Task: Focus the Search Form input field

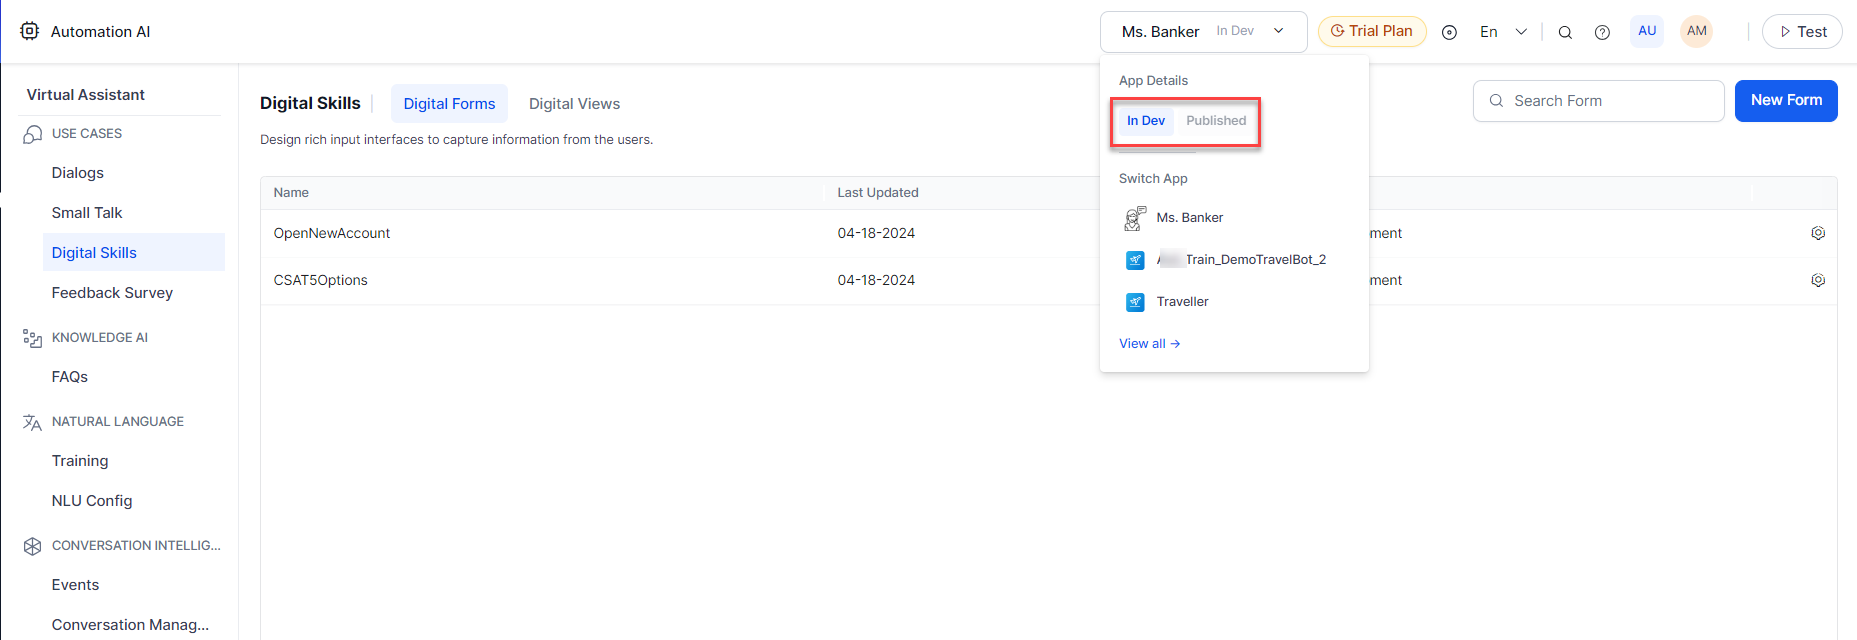Action: [x=1598, y=101]
